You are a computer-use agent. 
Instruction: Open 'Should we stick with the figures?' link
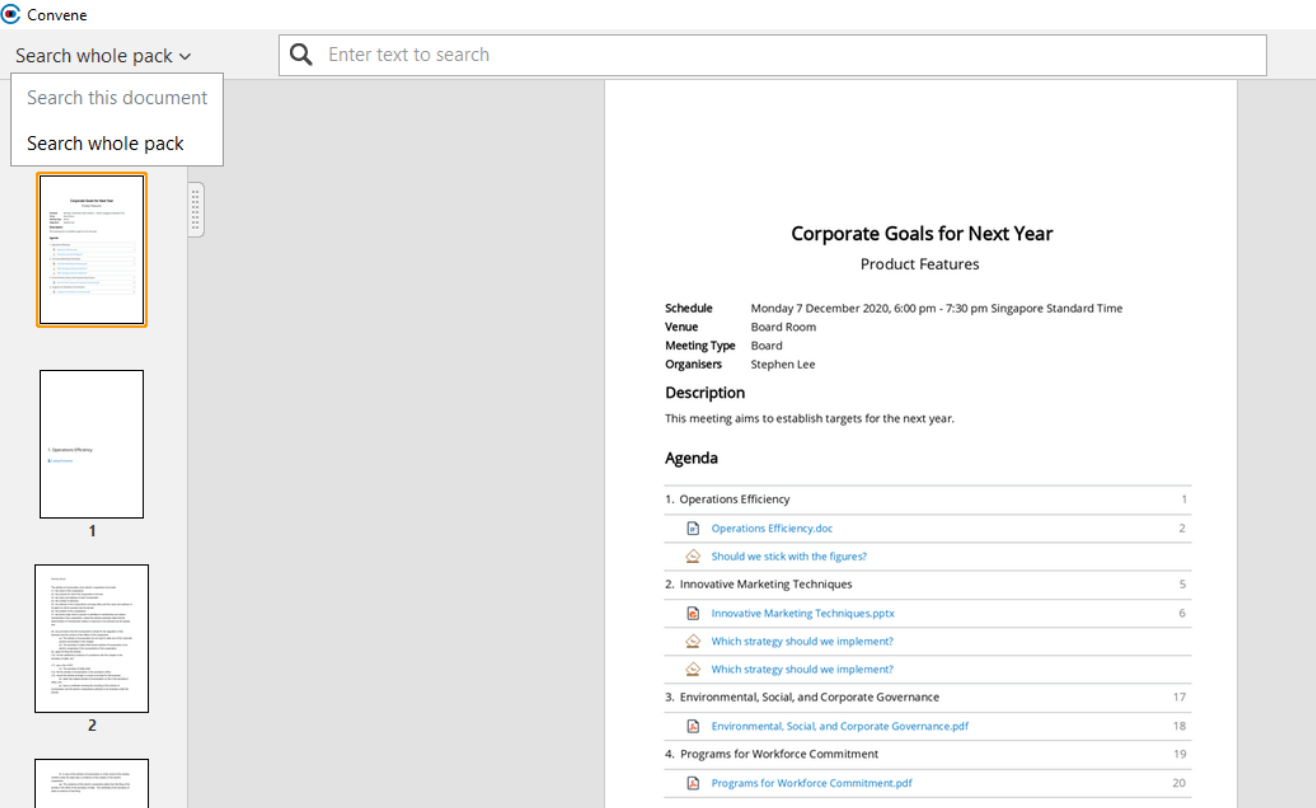pyautogui.click(x=788, y=556)
